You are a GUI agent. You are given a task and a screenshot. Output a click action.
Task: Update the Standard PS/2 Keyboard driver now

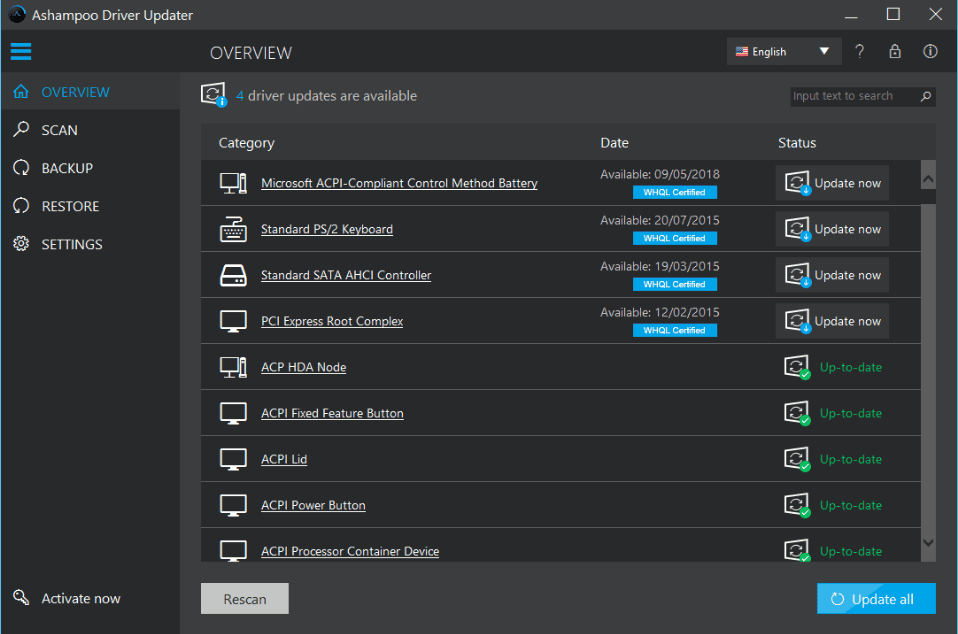[832, 229]
